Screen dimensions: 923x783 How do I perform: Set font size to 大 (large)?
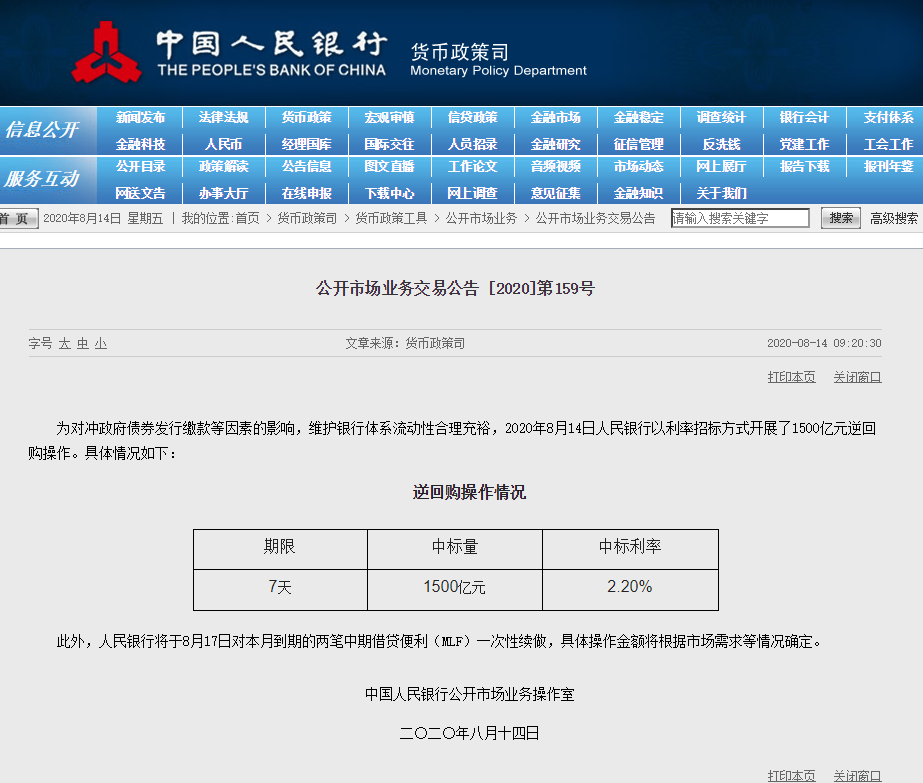coord(65,344)
